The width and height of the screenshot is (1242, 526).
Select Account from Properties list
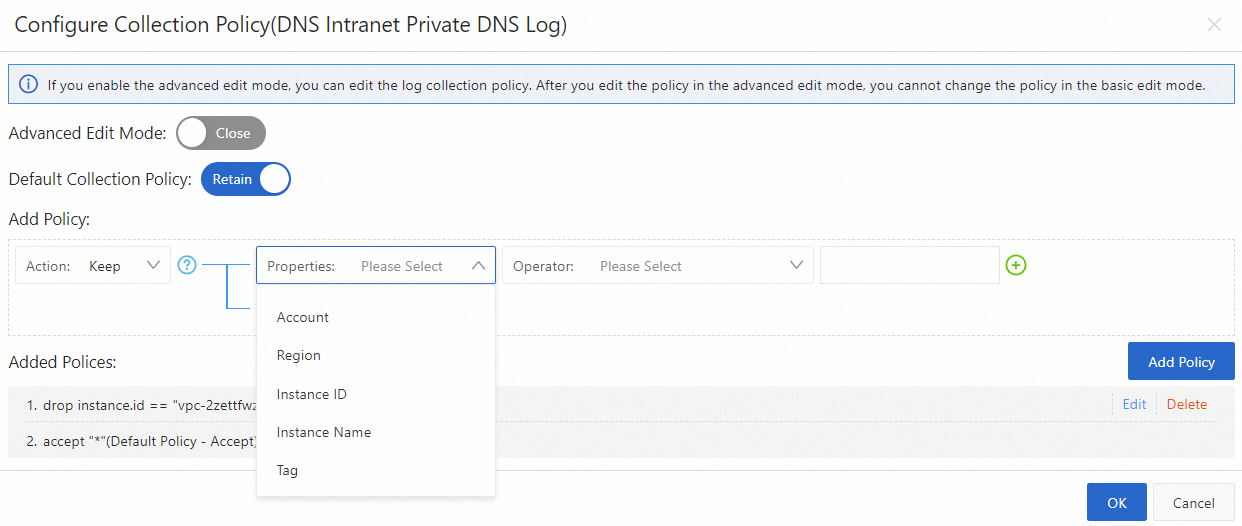tap(303, 317)
